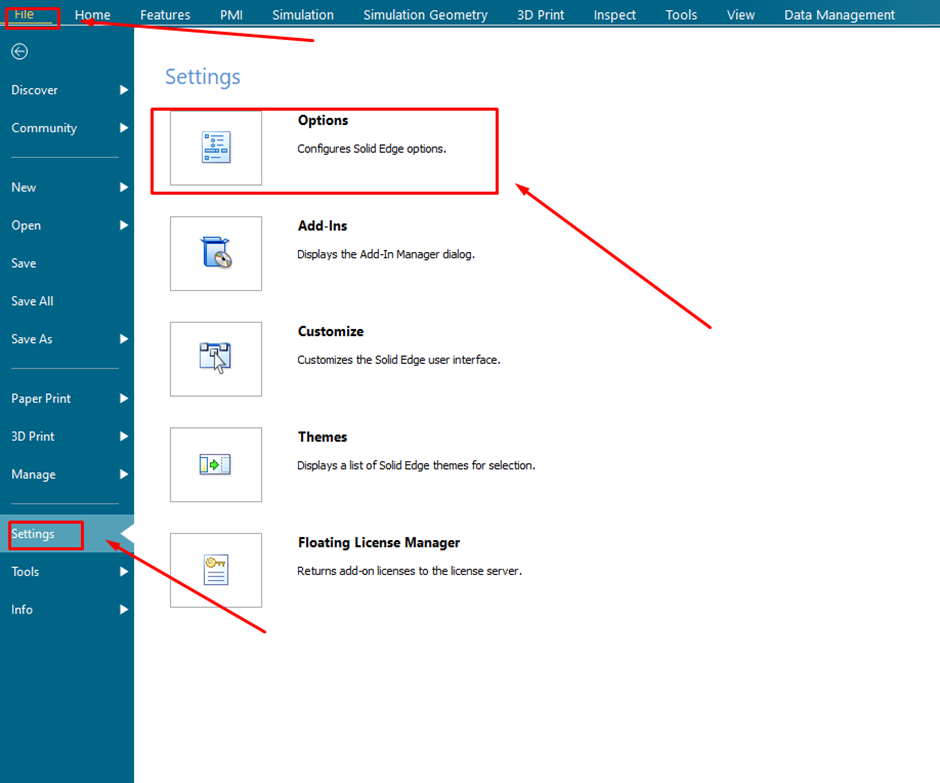This screenshot has width=940, height=783.
Task: Open the PMI ribbon tab
Action: 231,14
